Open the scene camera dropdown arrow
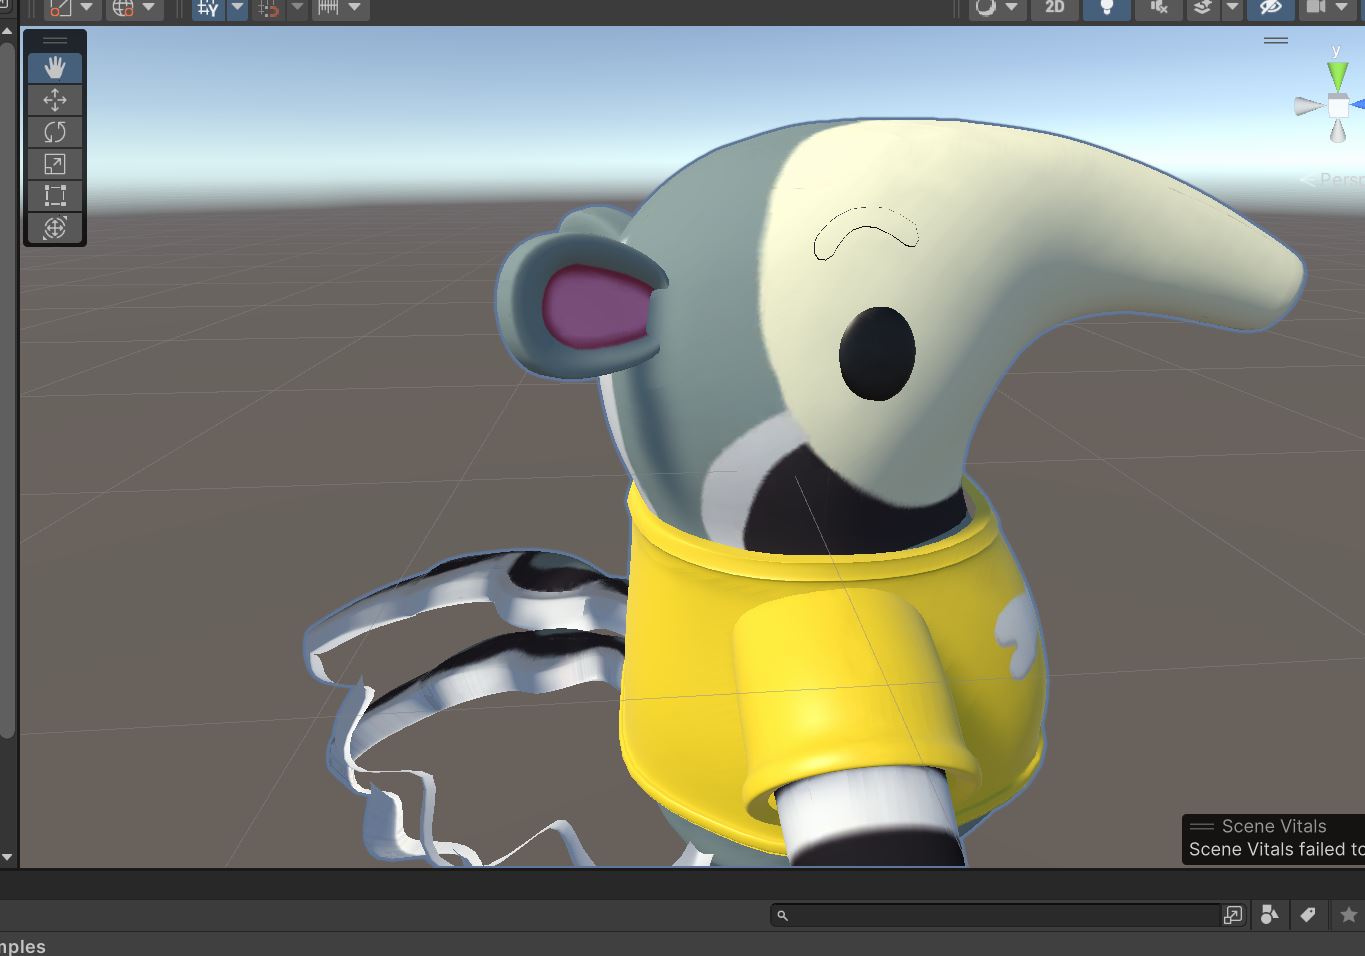Viewport: 1365px width, 956px height. point(1342,8)
